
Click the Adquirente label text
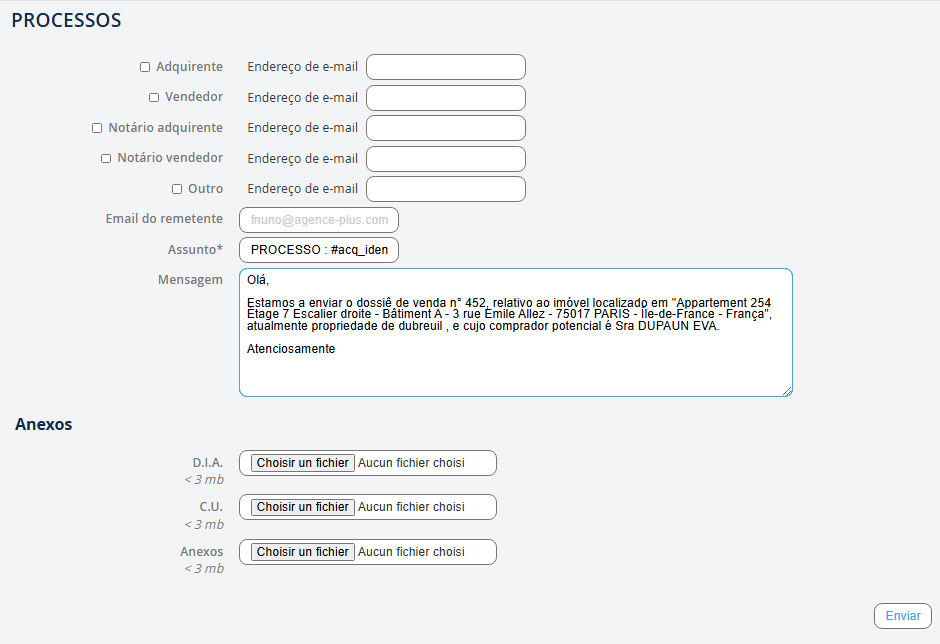coord(189,67)
